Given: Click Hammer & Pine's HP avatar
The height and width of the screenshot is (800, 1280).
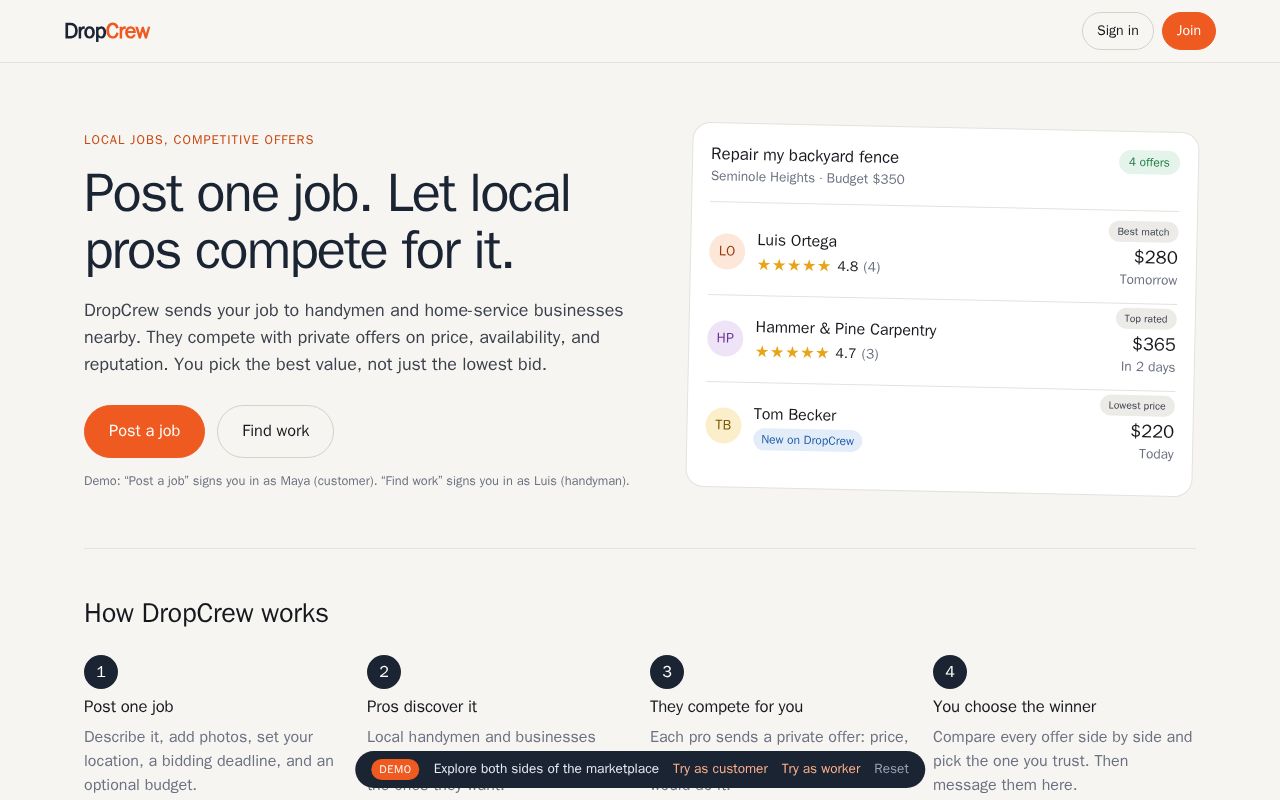Looking at the screenshot, I should (725, 338).
